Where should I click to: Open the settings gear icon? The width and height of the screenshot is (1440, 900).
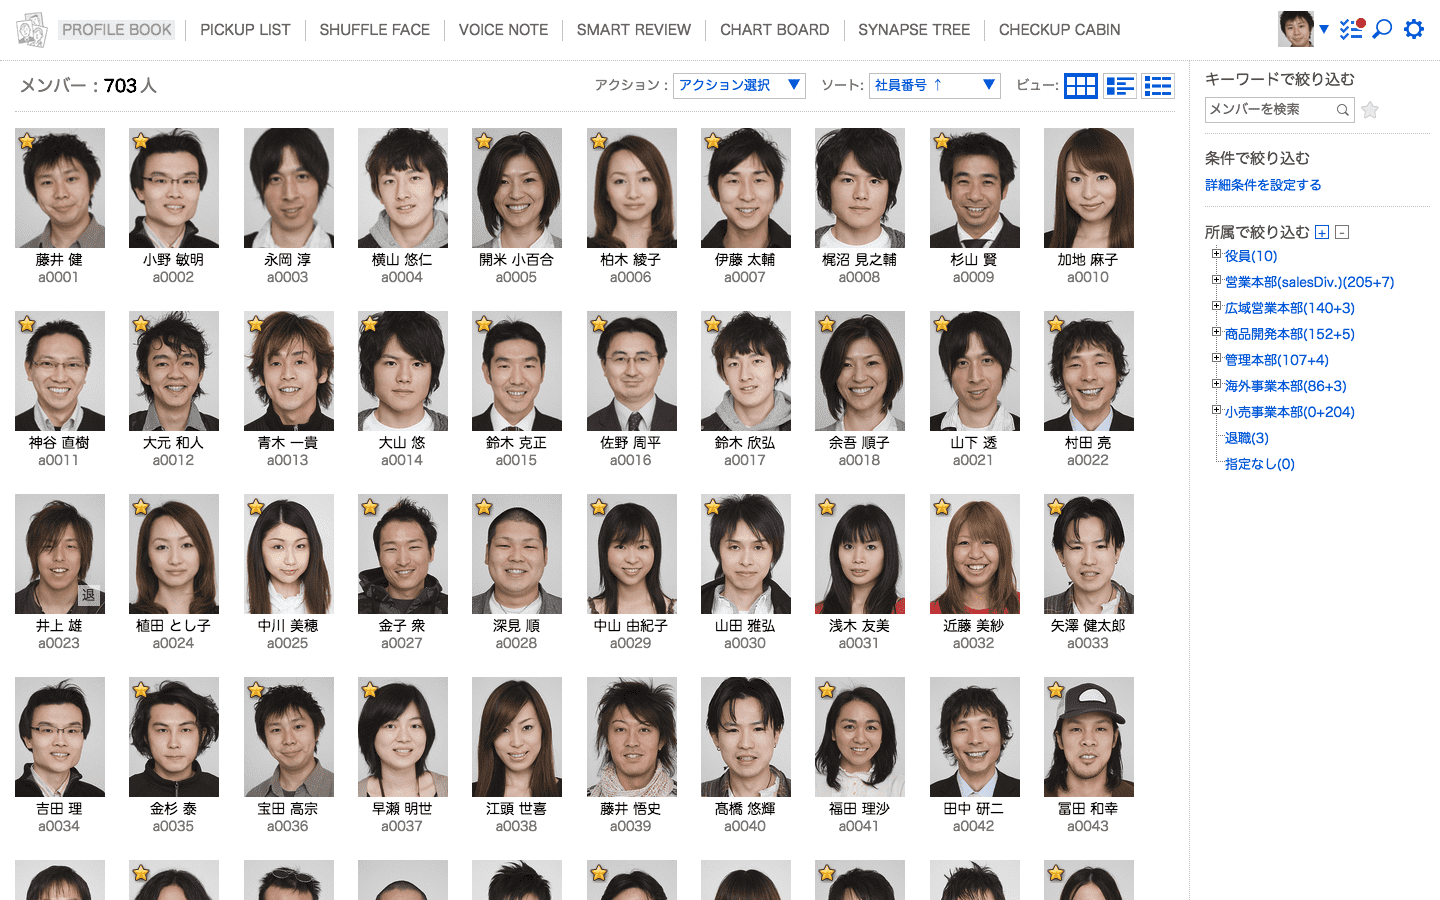tap(1414, 29)
